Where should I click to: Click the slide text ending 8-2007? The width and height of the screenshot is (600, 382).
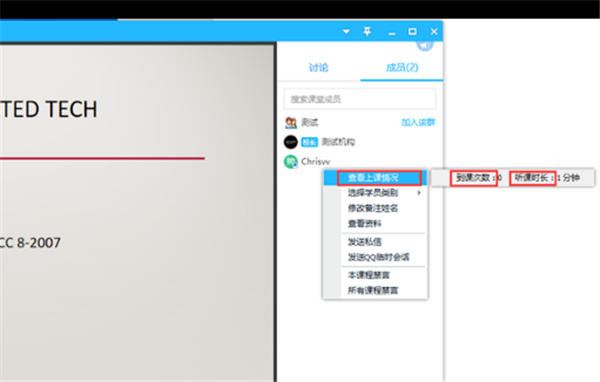tap(30, 243)
